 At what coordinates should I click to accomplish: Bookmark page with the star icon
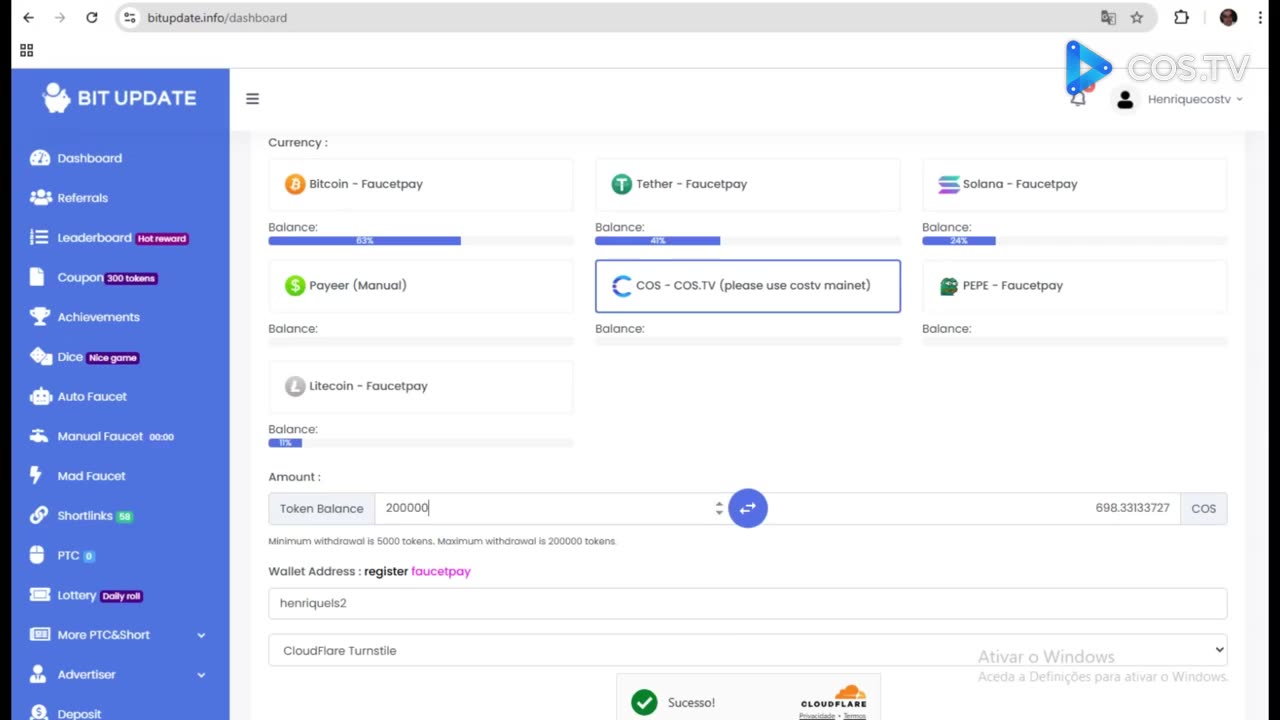pos(1137,18)
